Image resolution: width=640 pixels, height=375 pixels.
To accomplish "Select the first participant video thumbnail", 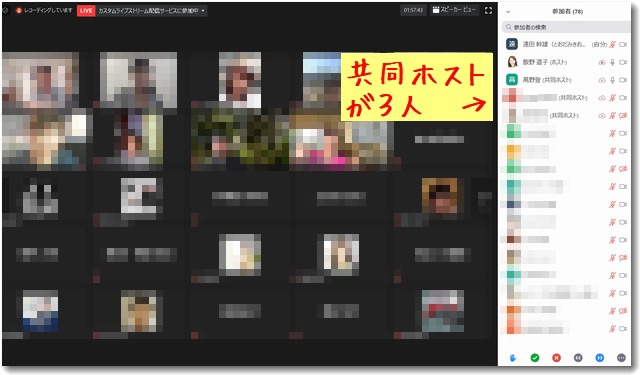I will 40,80.
